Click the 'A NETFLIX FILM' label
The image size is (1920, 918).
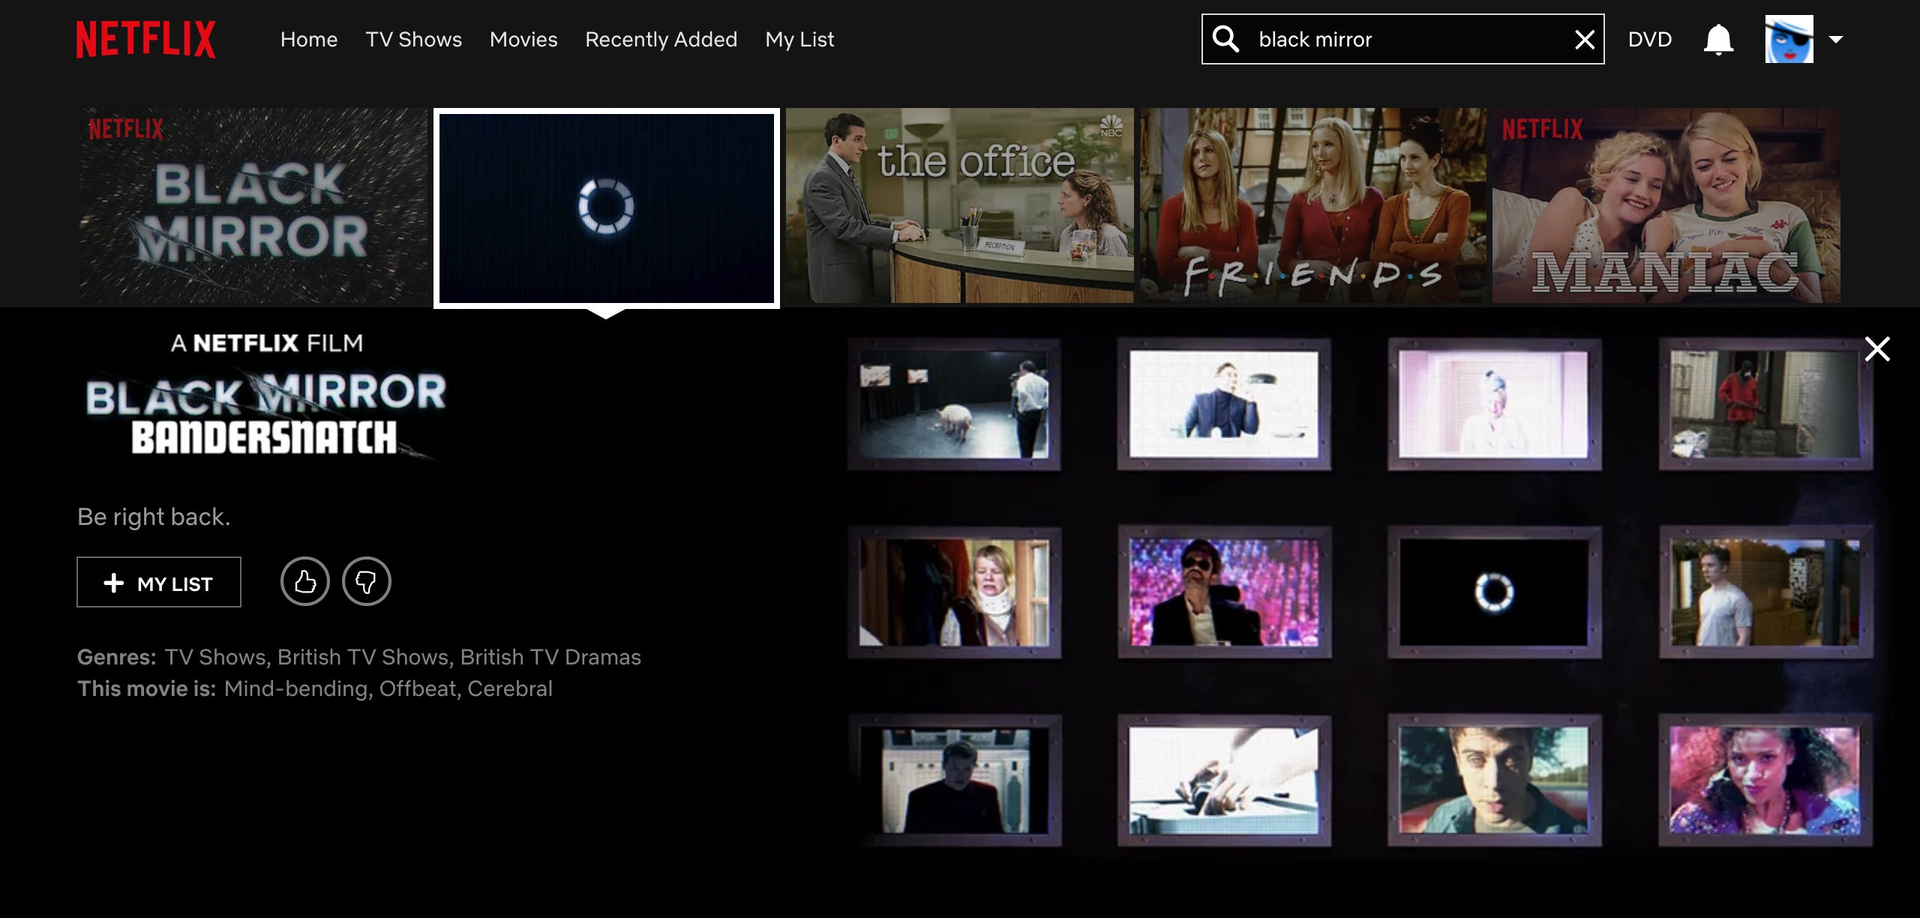pyautogui.click(x=267, y=343)
